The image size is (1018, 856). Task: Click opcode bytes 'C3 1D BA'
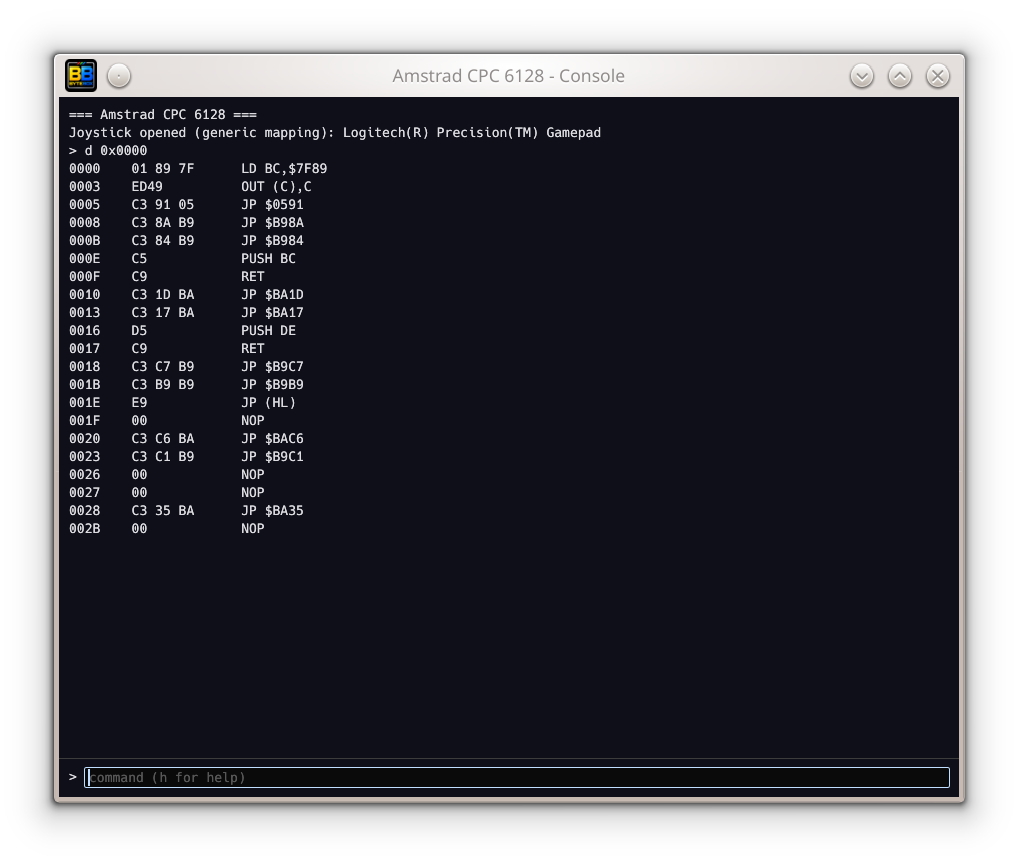pyautogui.click(x=163, y=295)
